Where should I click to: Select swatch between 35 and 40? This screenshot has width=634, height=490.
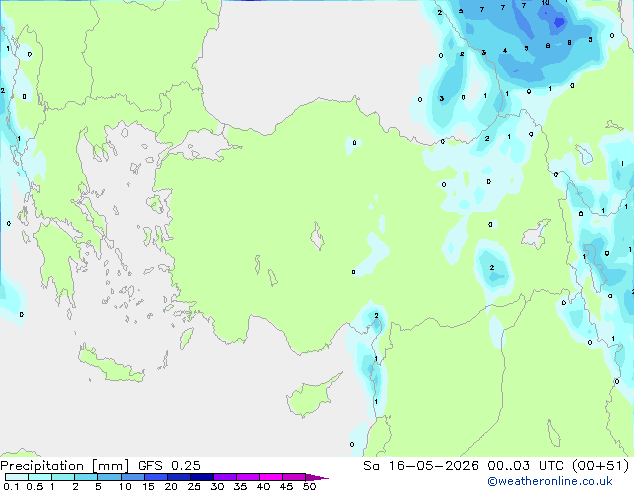point(247,477)
